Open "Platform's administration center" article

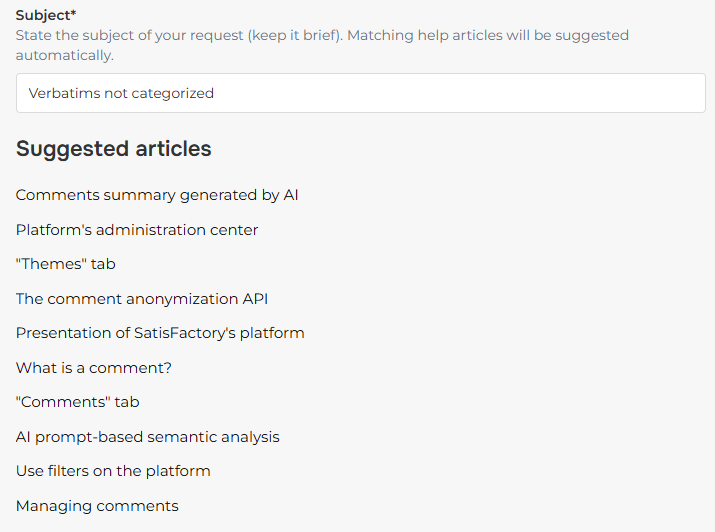click(137, 230)
